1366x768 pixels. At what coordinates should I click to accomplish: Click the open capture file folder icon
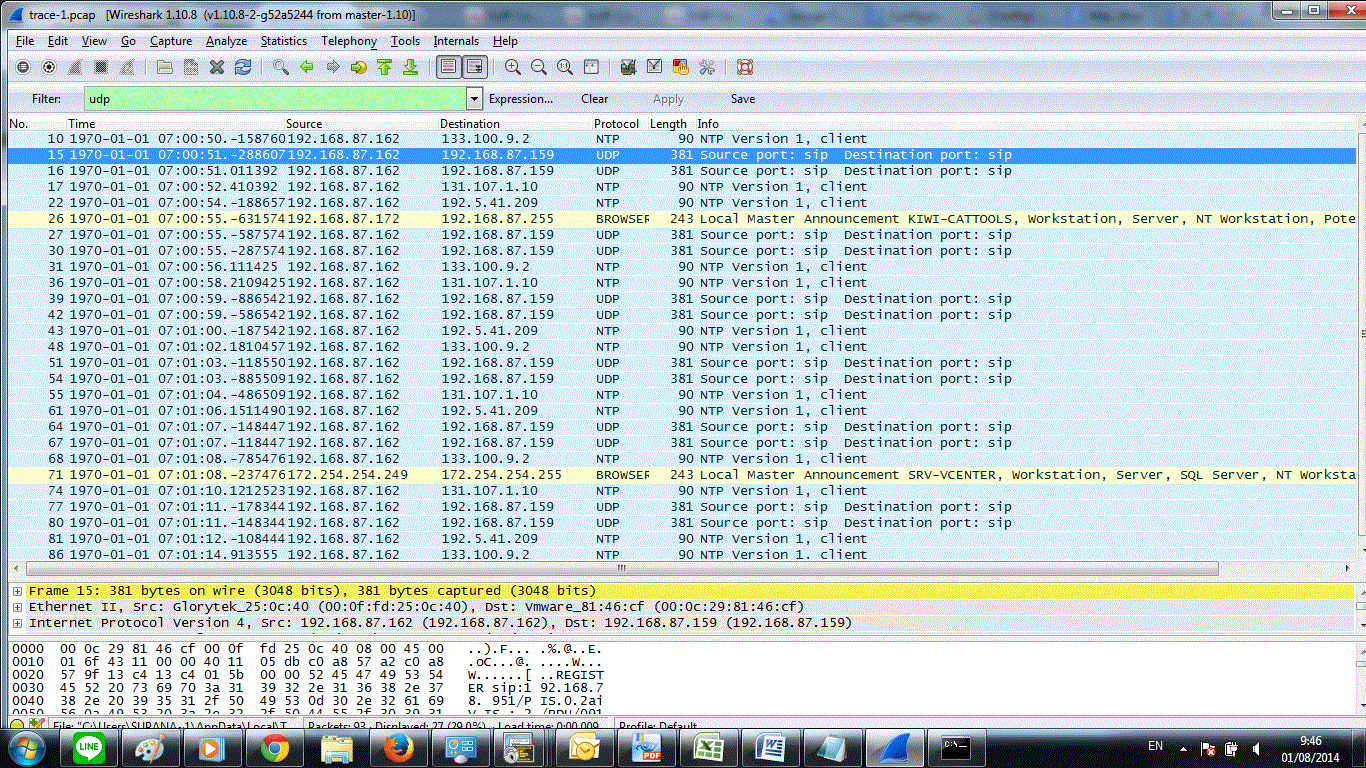pos(165,67)
